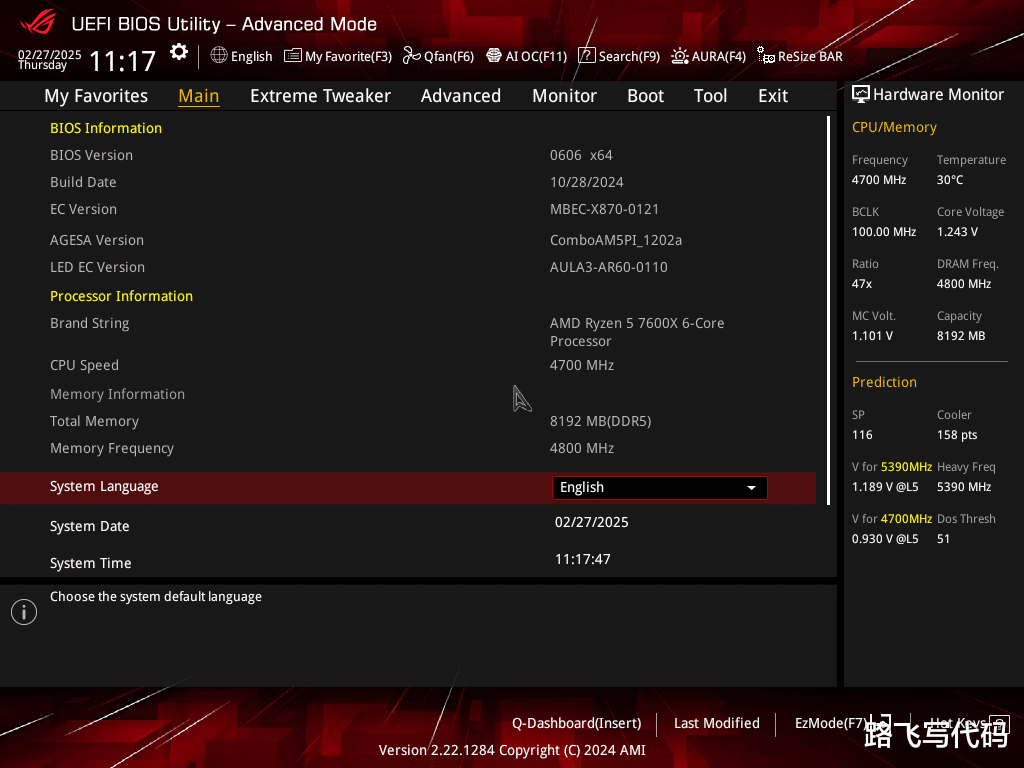Screen dimensions: 1024x768
Task: Select the Main tab
Action: tap(199, 96)
